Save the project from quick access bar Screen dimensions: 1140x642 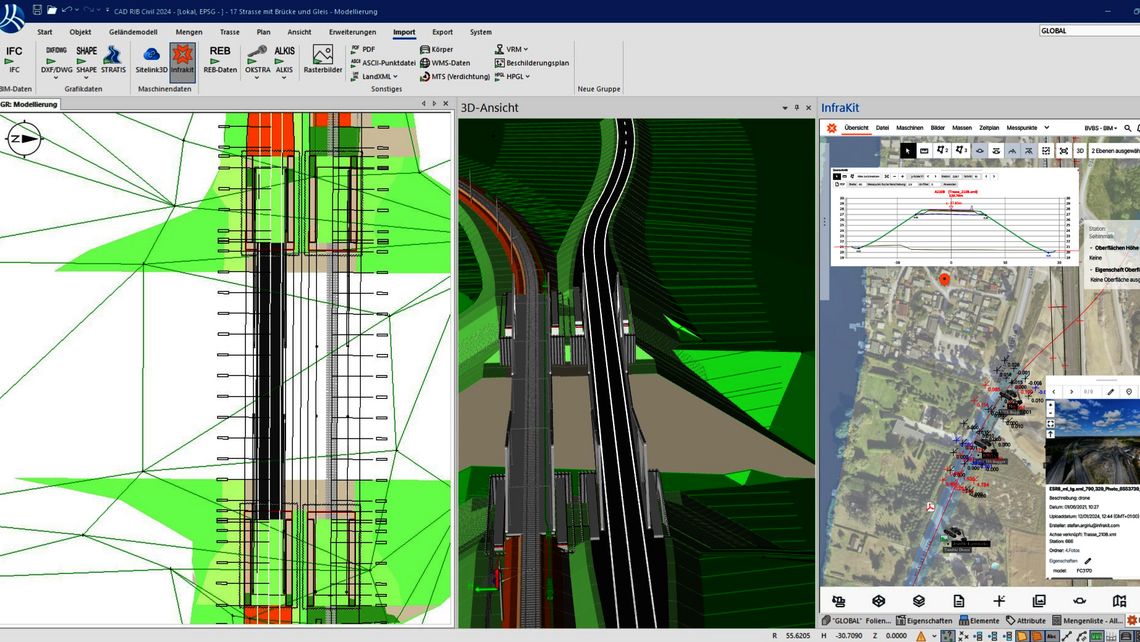click(x=37, y=10)
